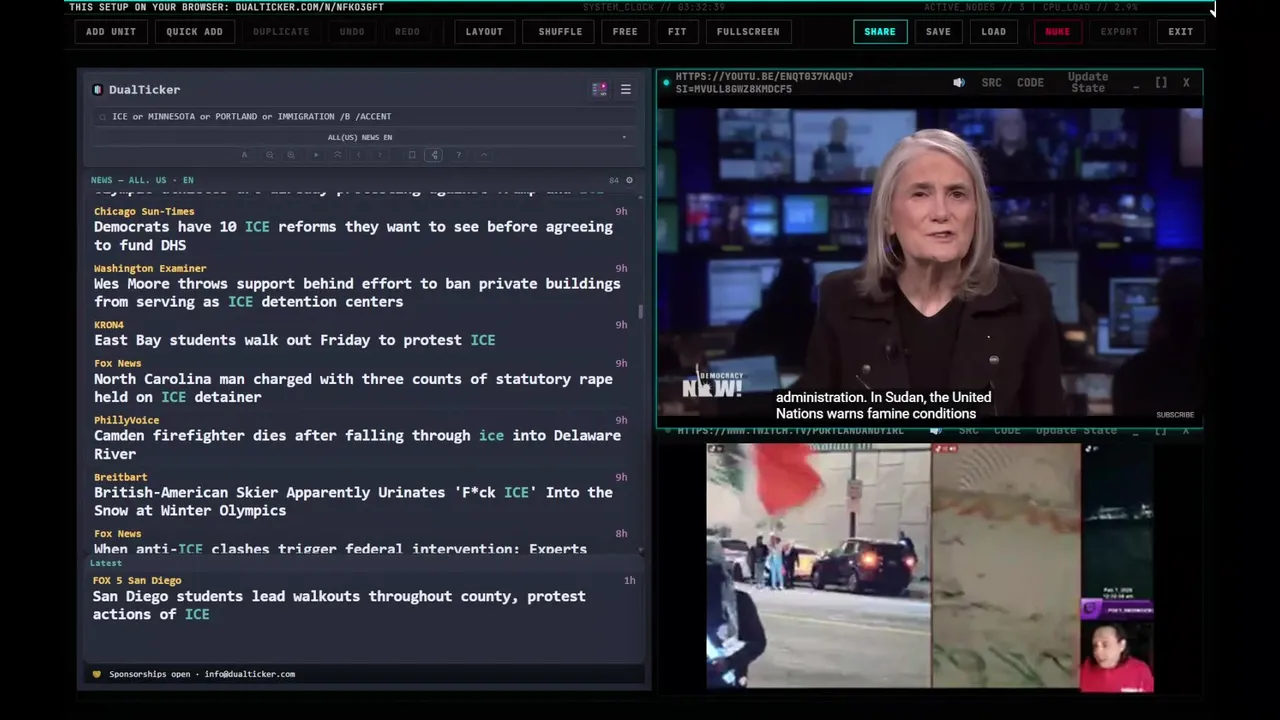Click the double-chevron speed icon

click(x=338, y=155)
